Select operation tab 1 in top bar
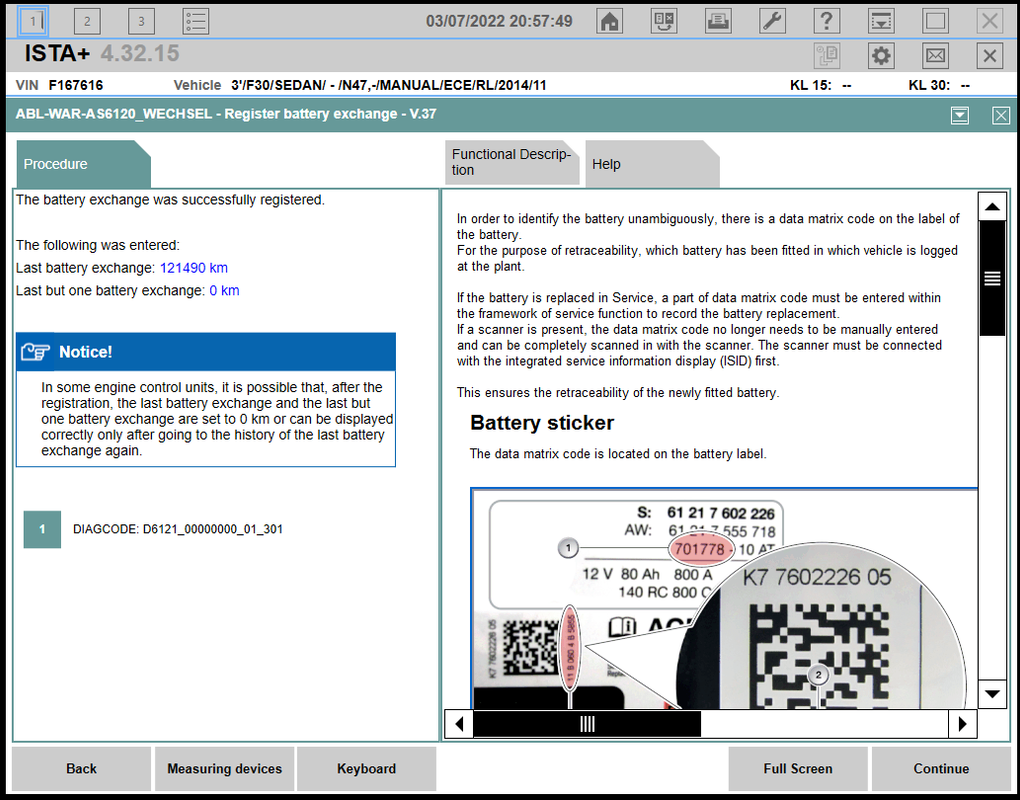The image size is (1020, 800). (x=33, y=21)
